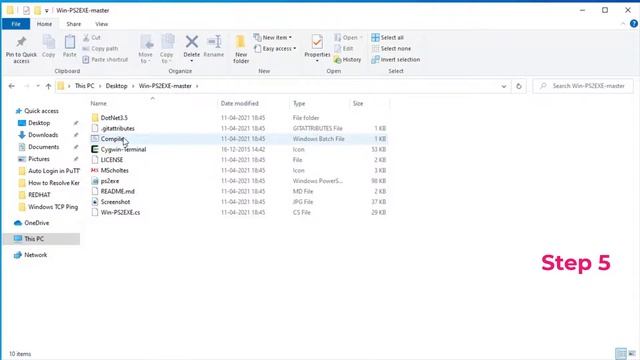
Task: Switch to Details view icon
Action: 621,354
